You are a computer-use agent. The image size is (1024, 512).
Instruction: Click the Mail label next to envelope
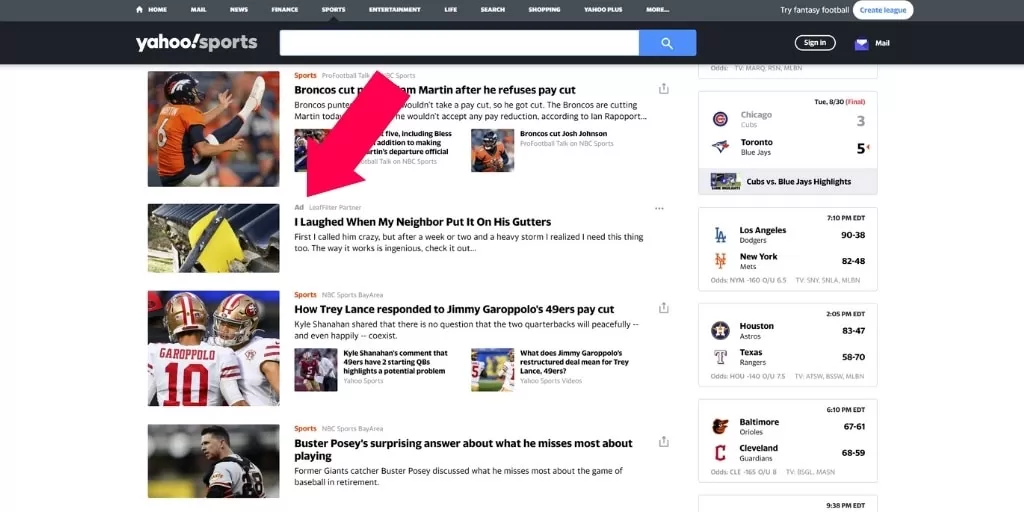point(882,44)
